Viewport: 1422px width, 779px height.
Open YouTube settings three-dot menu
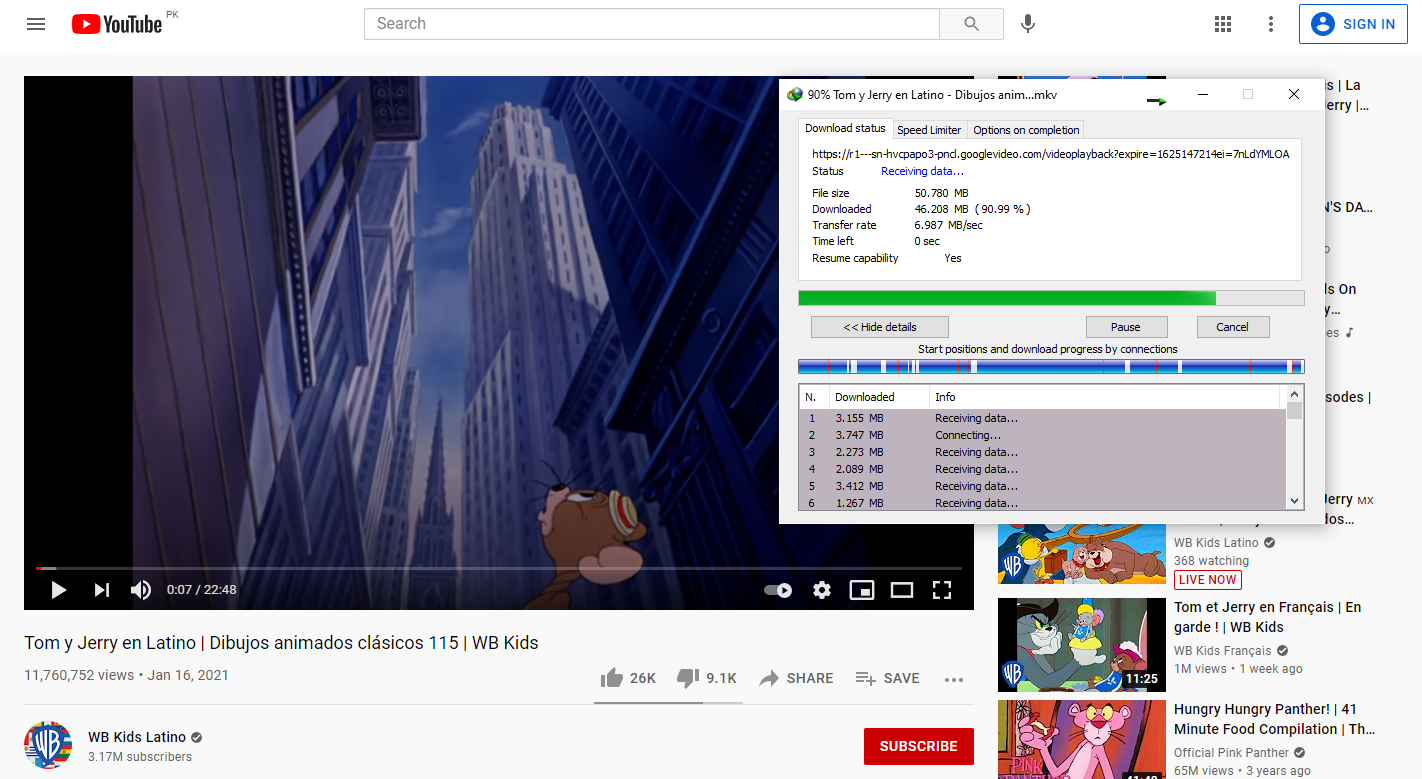pyautogui.click(x=1271, y=24)
